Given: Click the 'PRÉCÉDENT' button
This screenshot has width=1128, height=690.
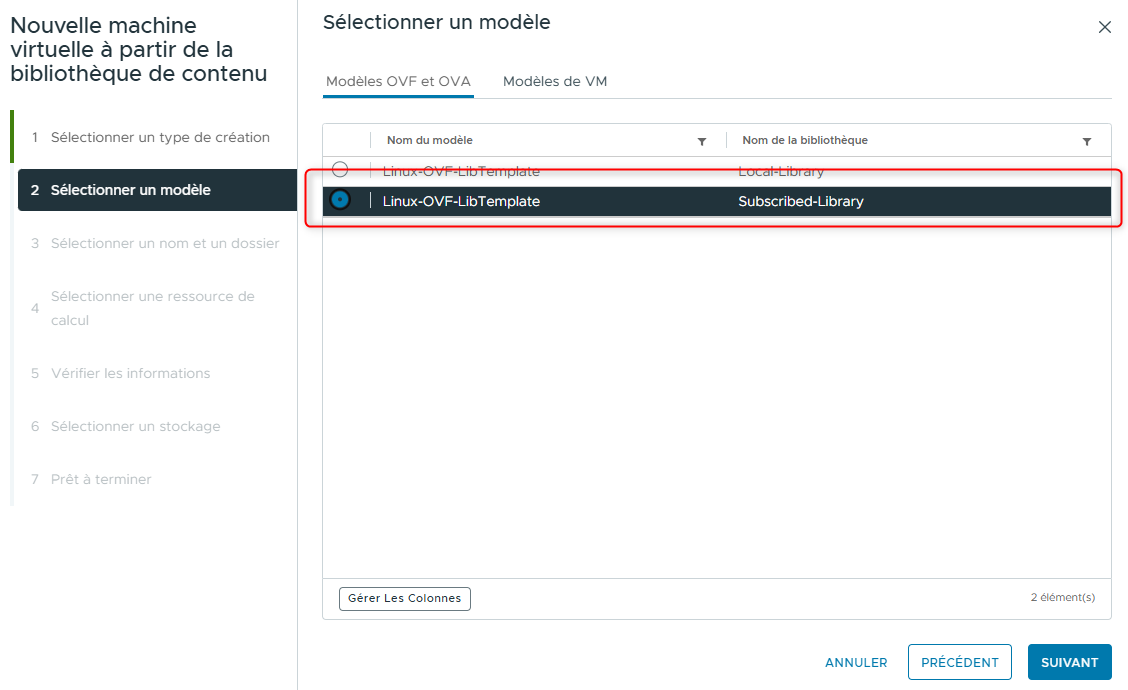Looking at the screenshot, I should coord(959,662).
